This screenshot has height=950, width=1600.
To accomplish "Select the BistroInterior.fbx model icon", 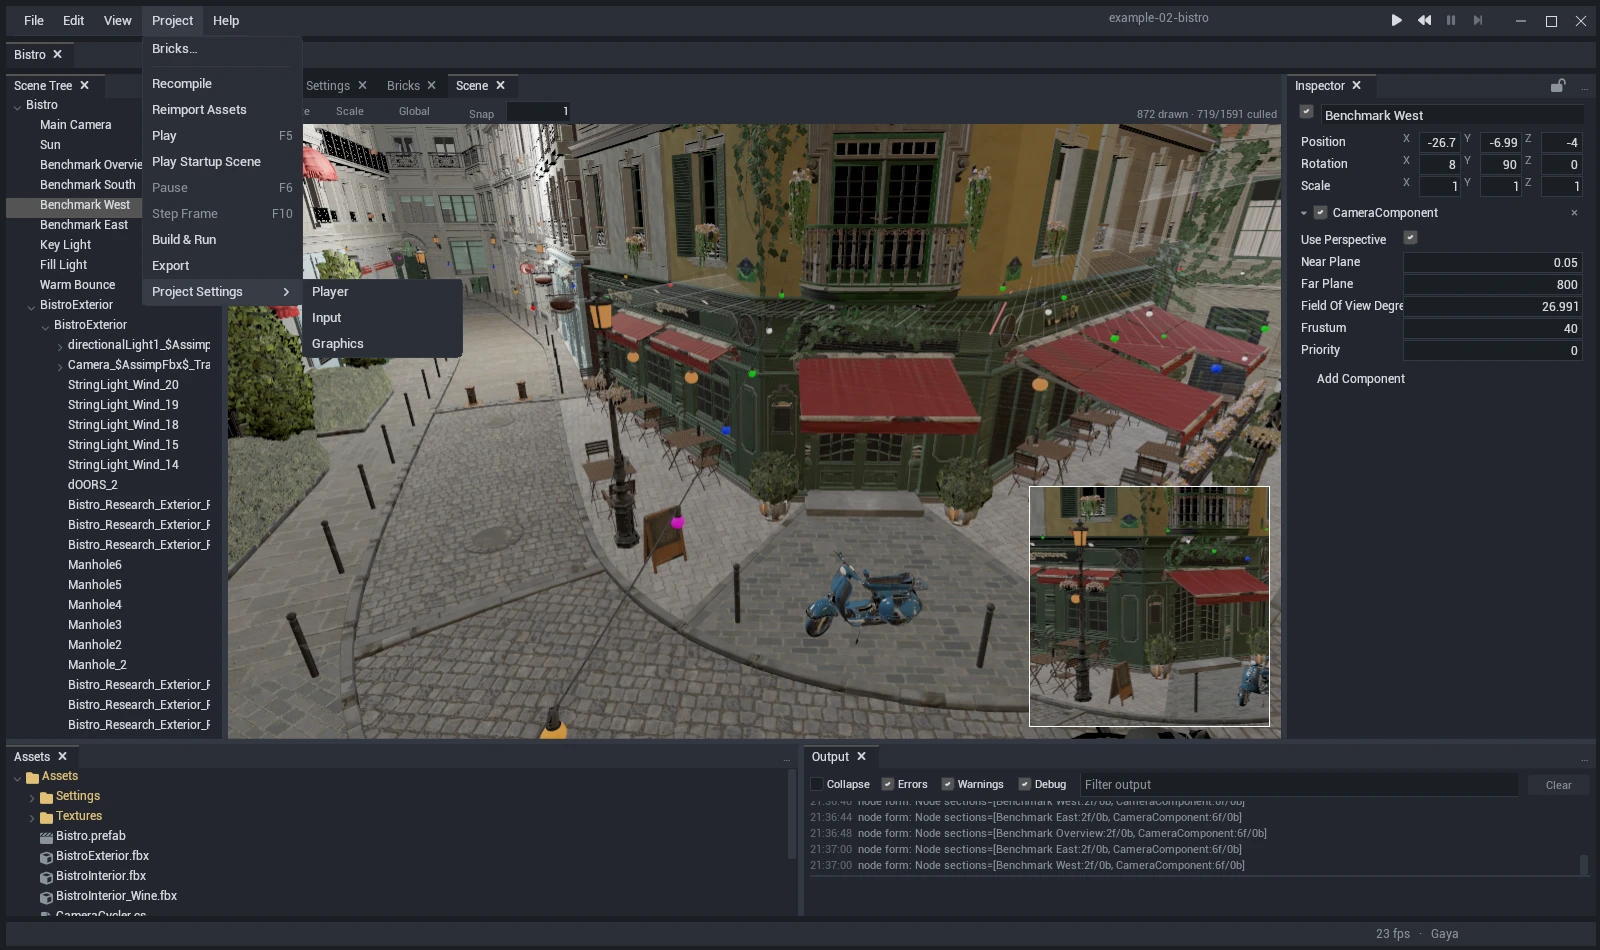I will [46, 877].
